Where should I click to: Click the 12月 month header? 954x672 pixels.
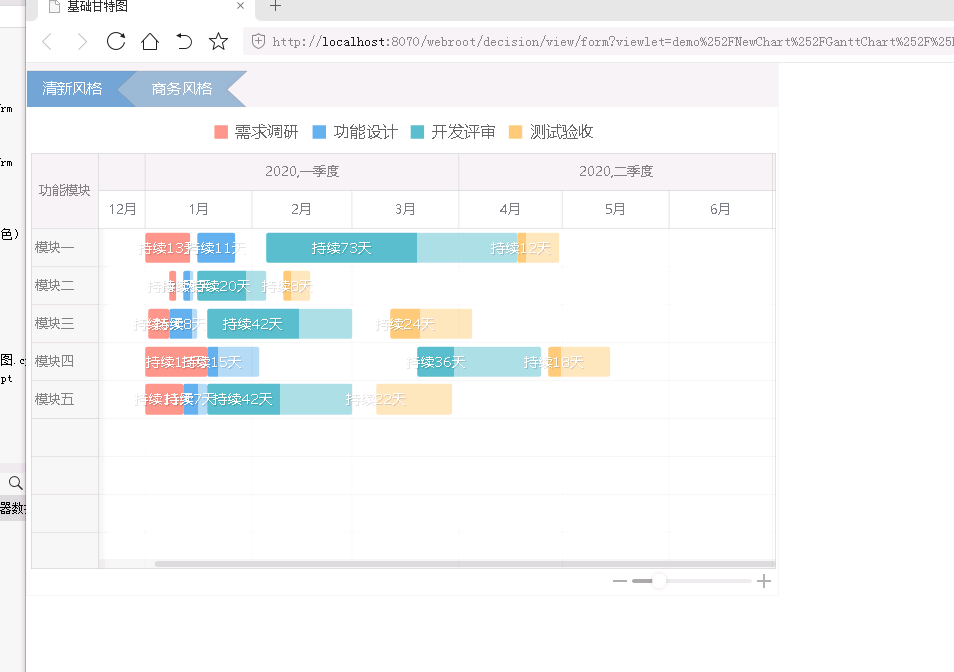click(122, 210)
